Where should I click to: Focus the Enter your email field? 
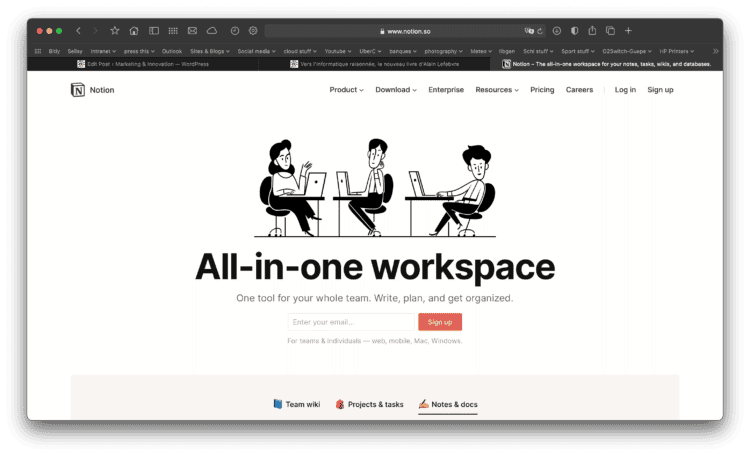coord(351,322)
